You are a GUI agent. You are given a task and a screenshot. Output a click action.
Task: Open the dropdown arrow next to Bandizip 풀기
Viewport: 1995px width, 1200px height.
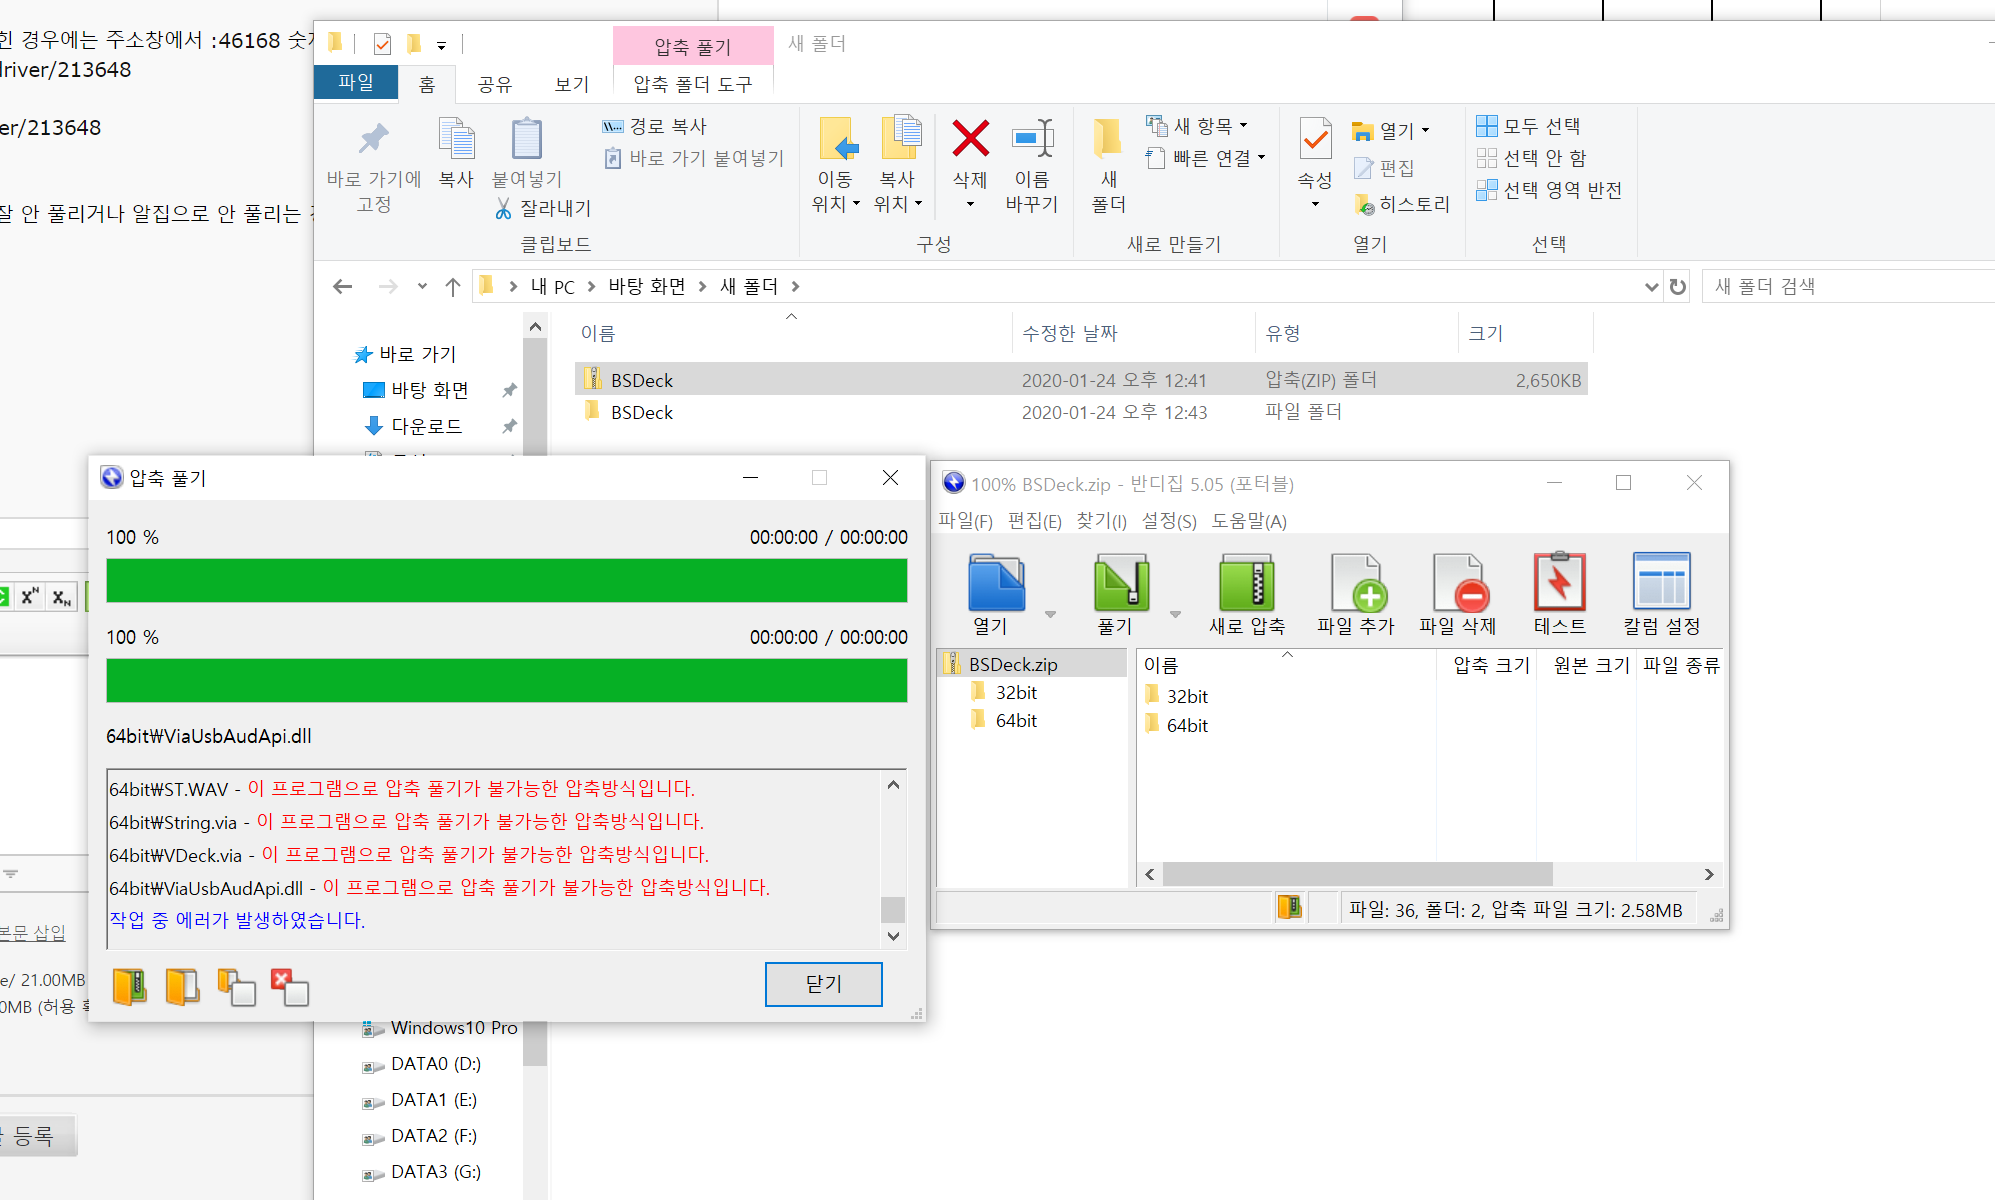(1175, 614)
